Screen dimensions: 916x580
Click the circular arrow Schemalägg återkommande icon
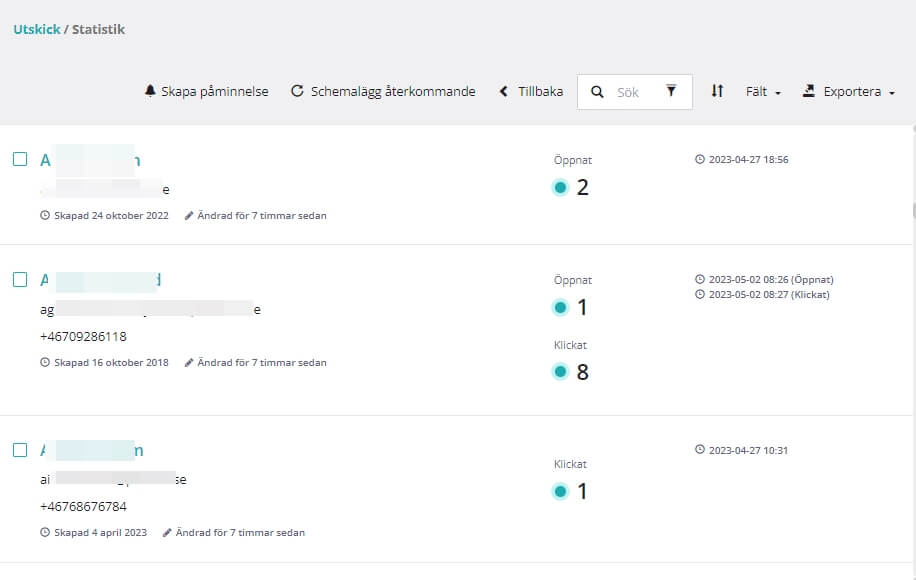click(297, 91)
